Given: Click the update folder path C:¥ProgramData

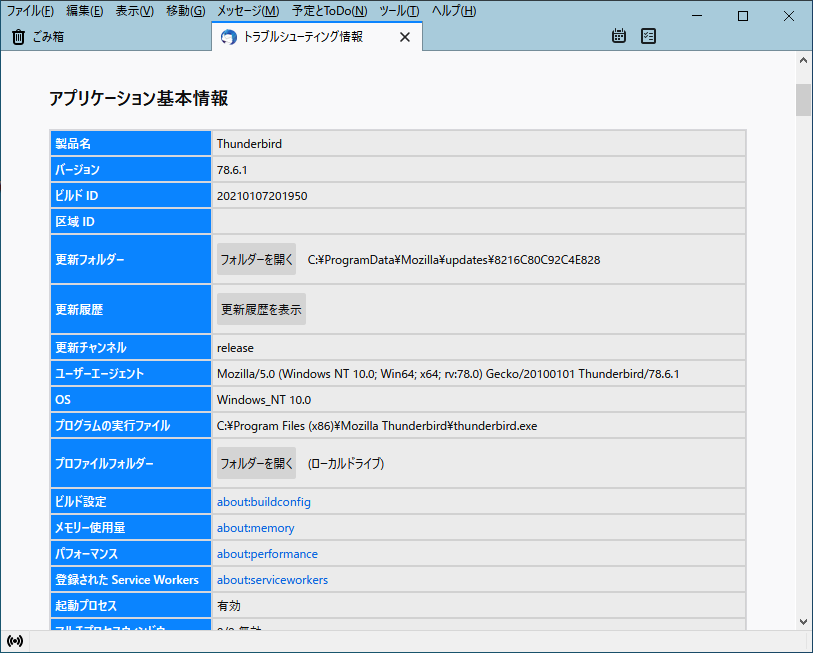Looking at the screenshot, I should click(x=454, y=259).
